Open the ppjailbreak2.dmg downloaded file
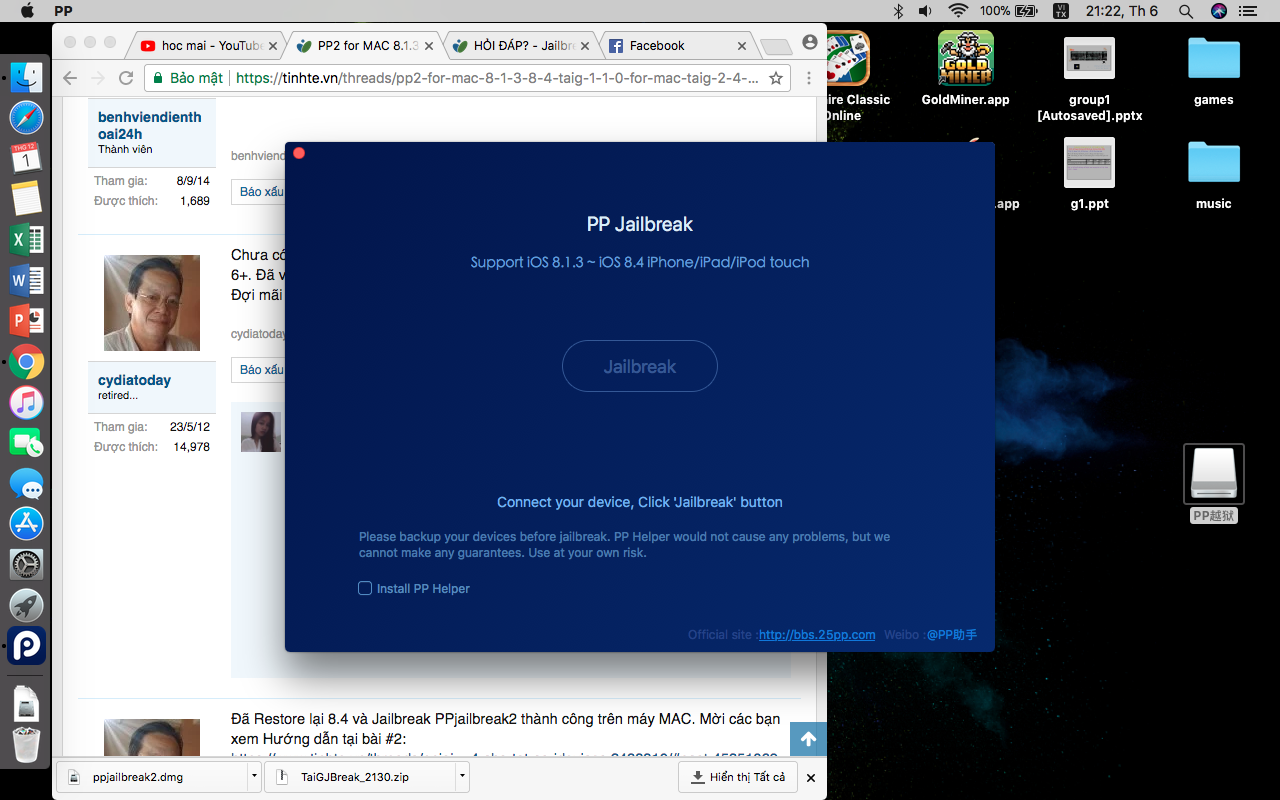Screen dimensions: 1280x800 (150, 776)
